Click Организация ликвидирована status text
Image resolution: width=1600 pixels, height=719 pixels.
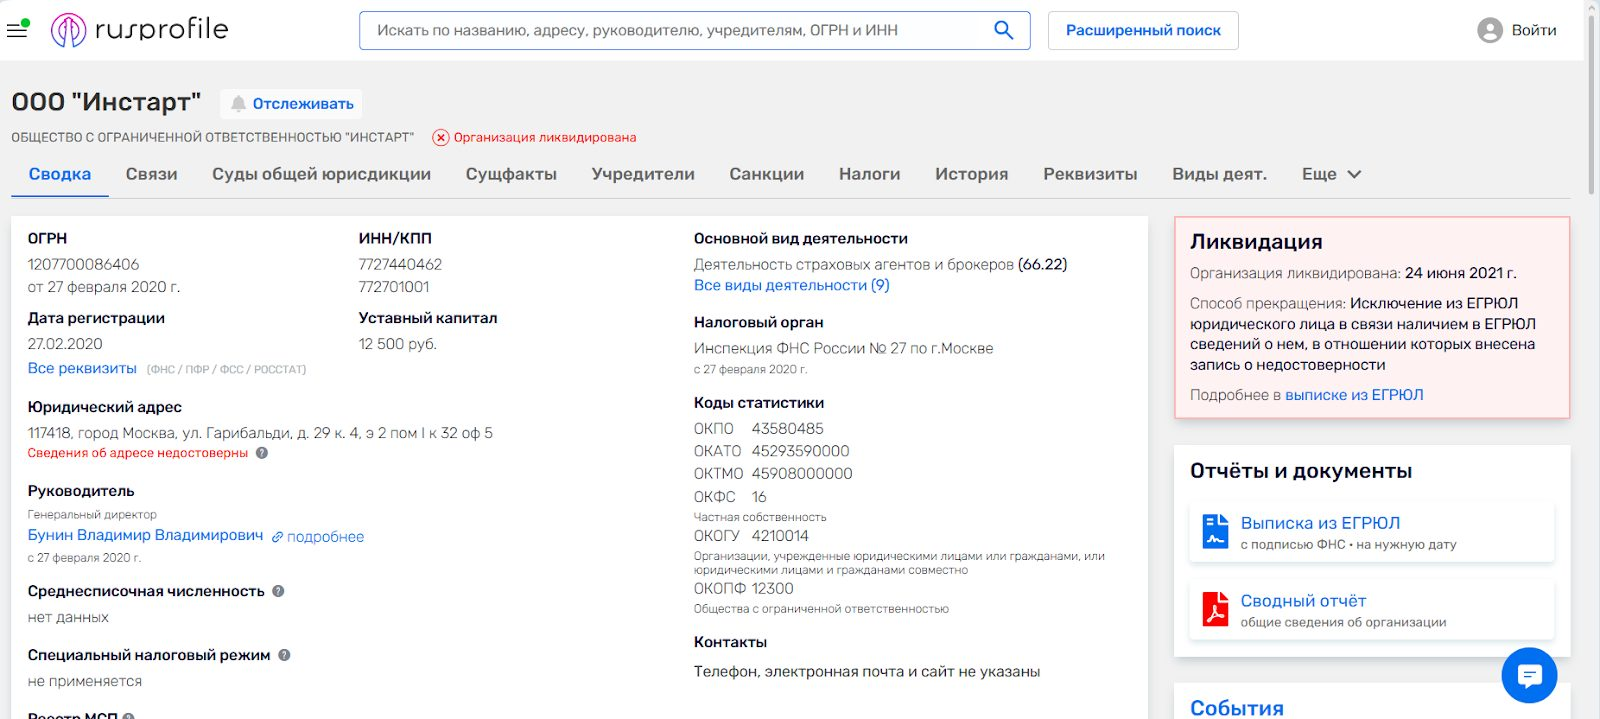click(545, 138)
